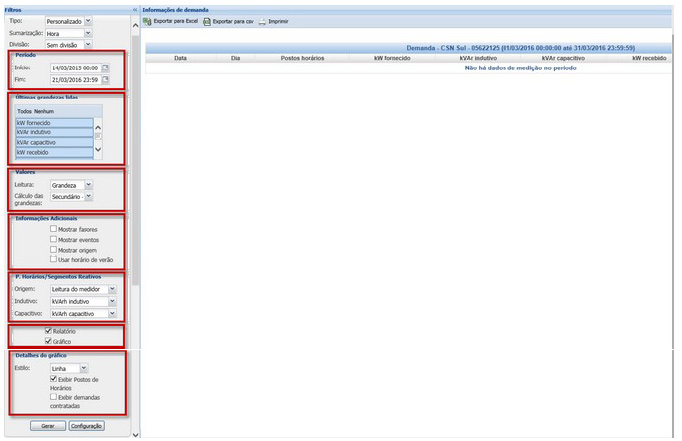The width and height of the screenshot is (682, 441).
Task: Check the Usar horário de verão option
Action: pyautogui.click(x=55, y=259)
